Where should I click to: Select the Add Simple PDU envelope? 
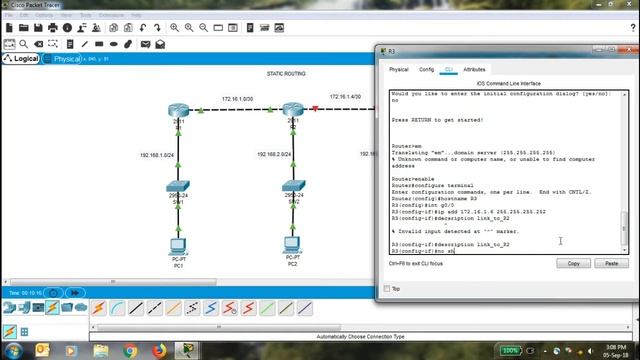click(145, 44)
